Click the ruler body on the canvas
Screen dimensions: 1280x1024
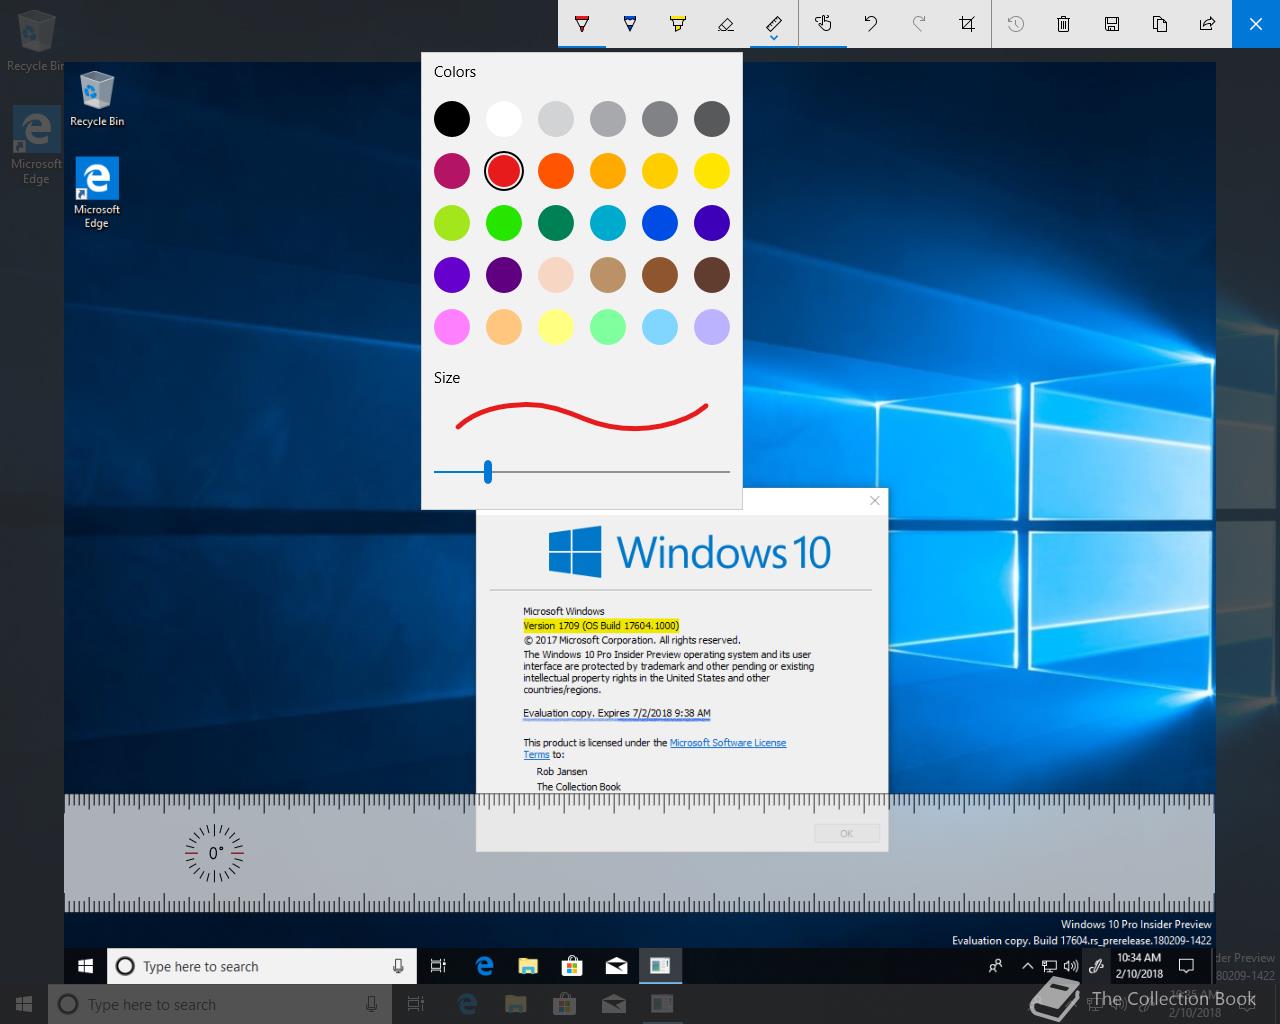[x=640, y=853]
